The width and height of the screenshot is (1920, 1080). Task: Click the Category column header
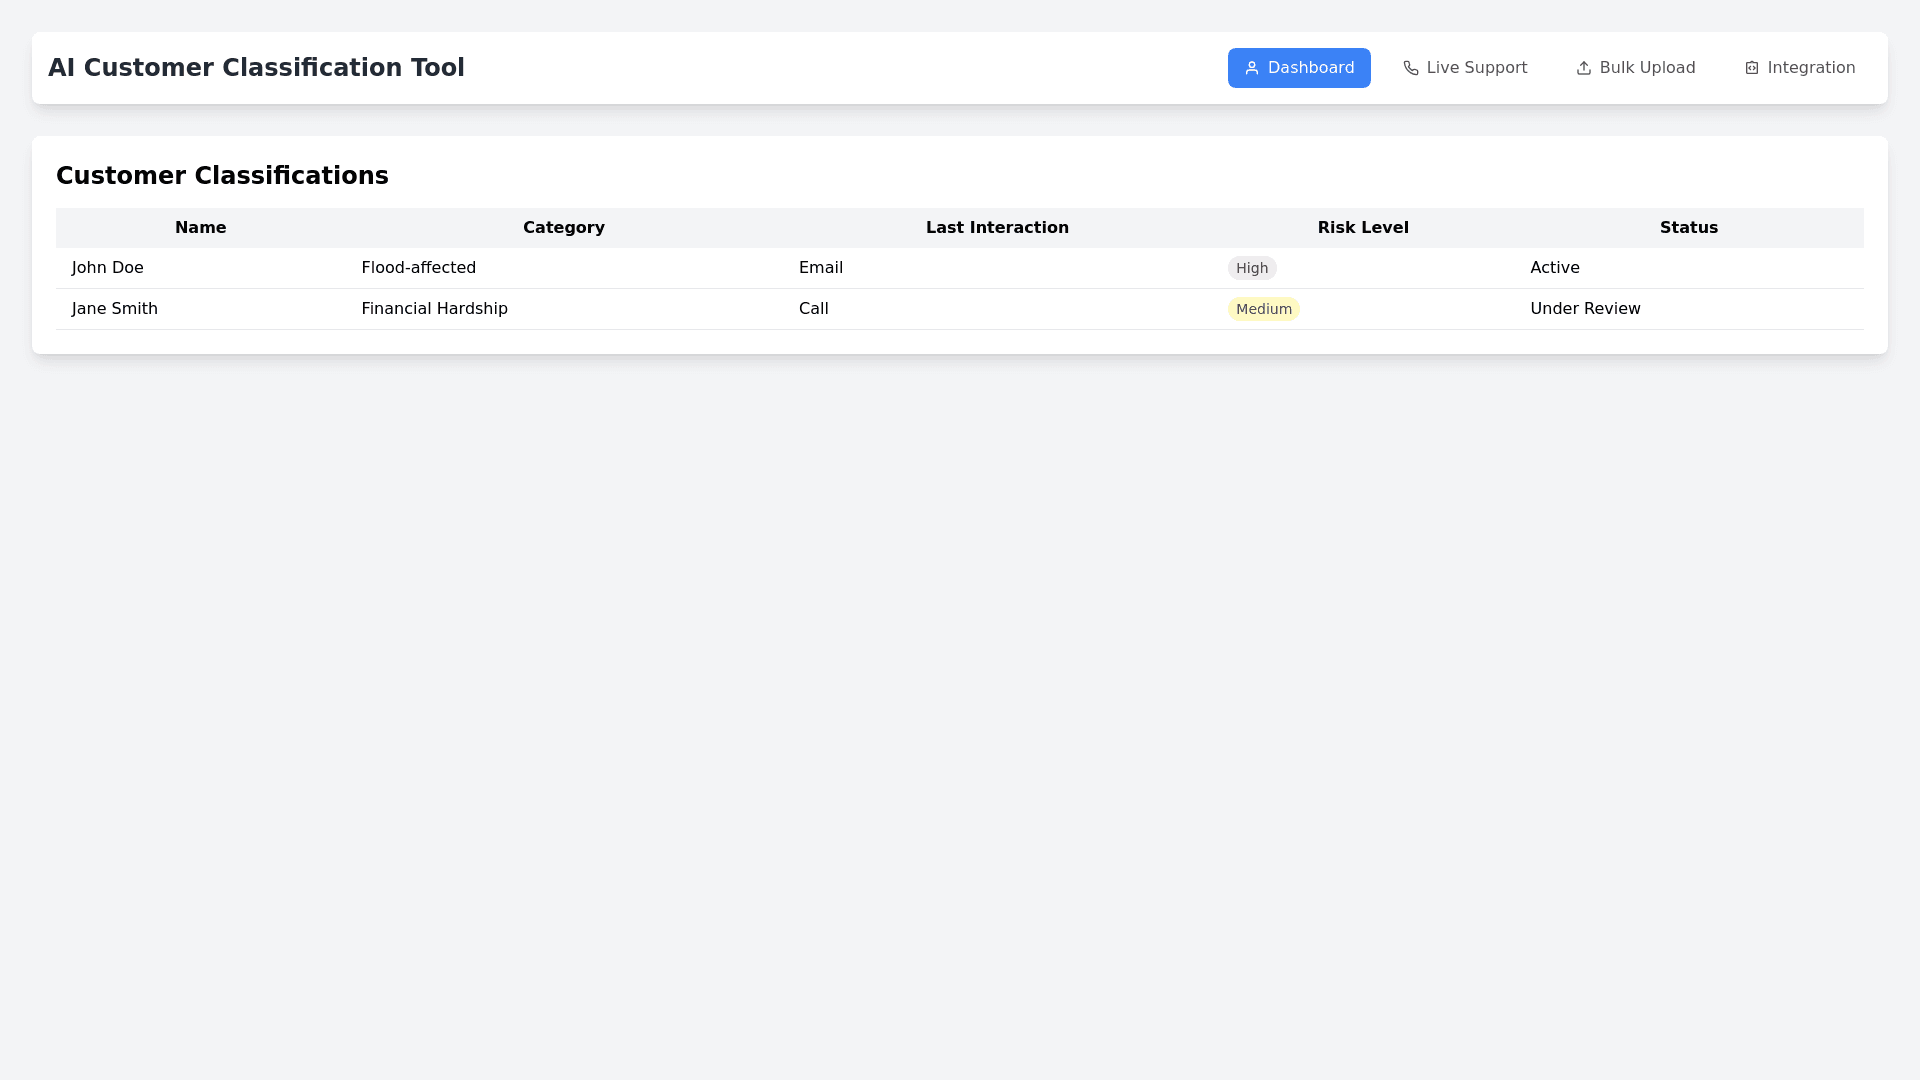[563, 228]
